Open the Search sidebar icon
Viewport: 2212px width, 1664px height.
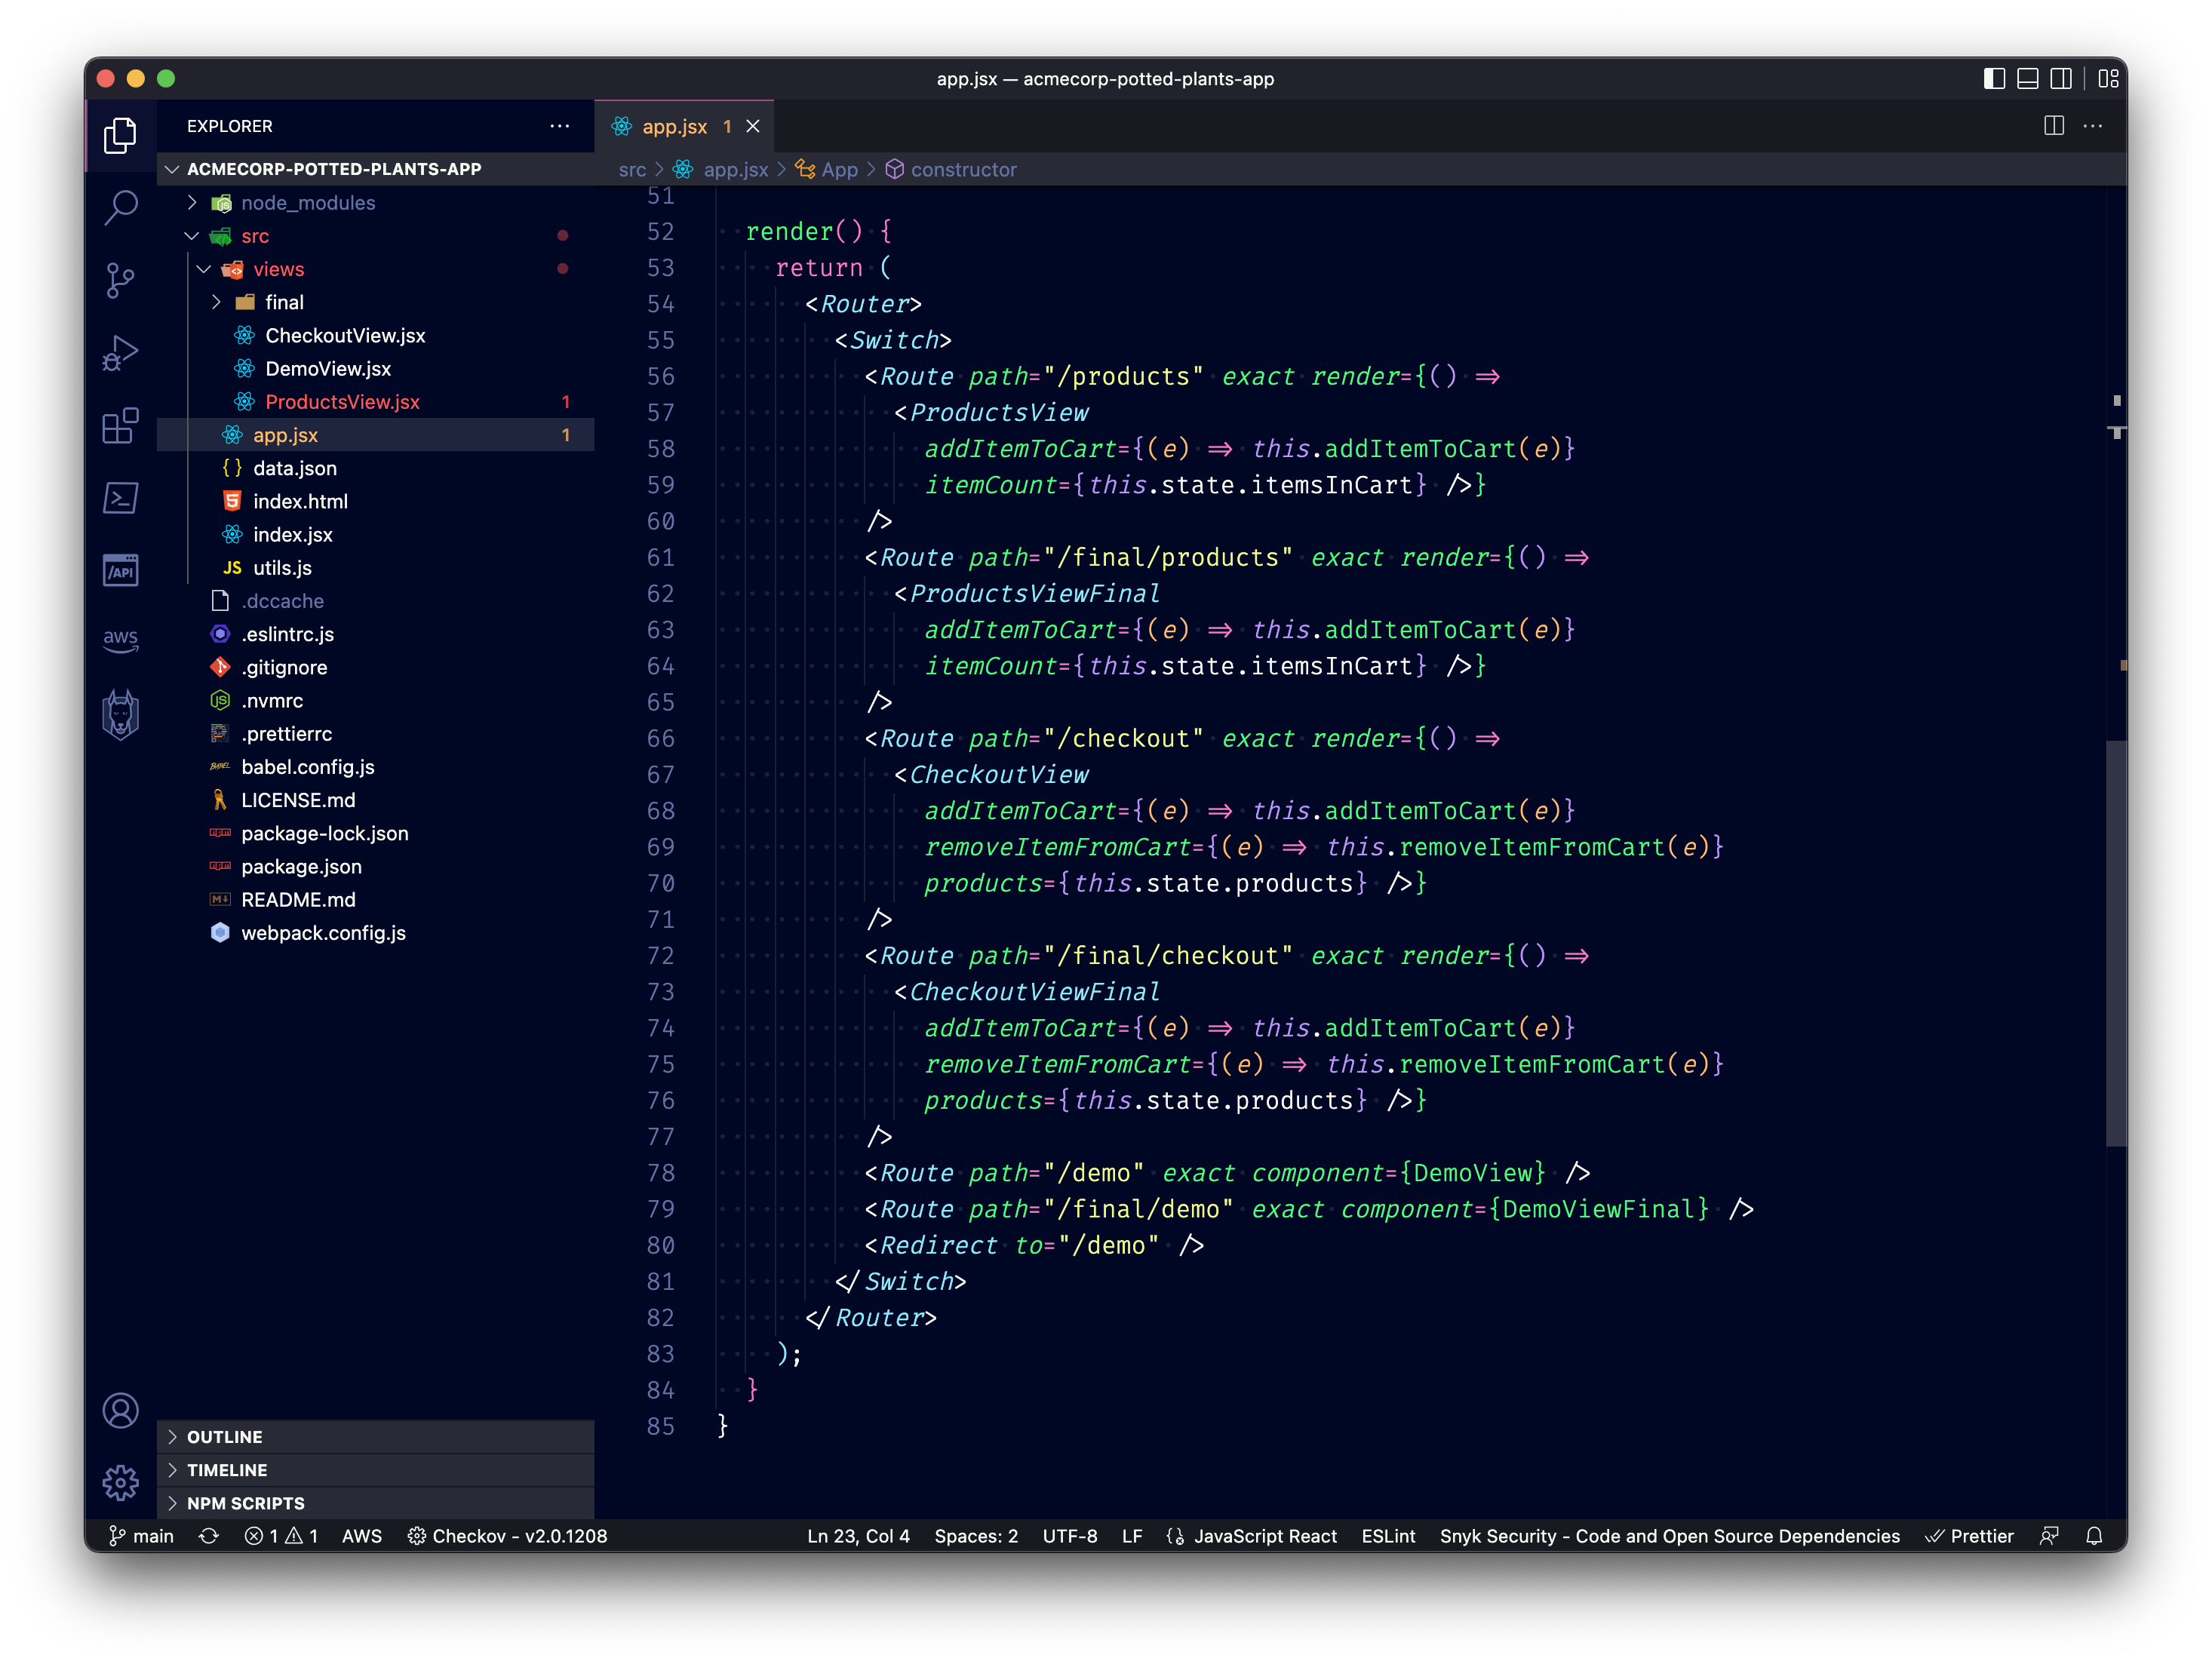[x=120, y=207]
